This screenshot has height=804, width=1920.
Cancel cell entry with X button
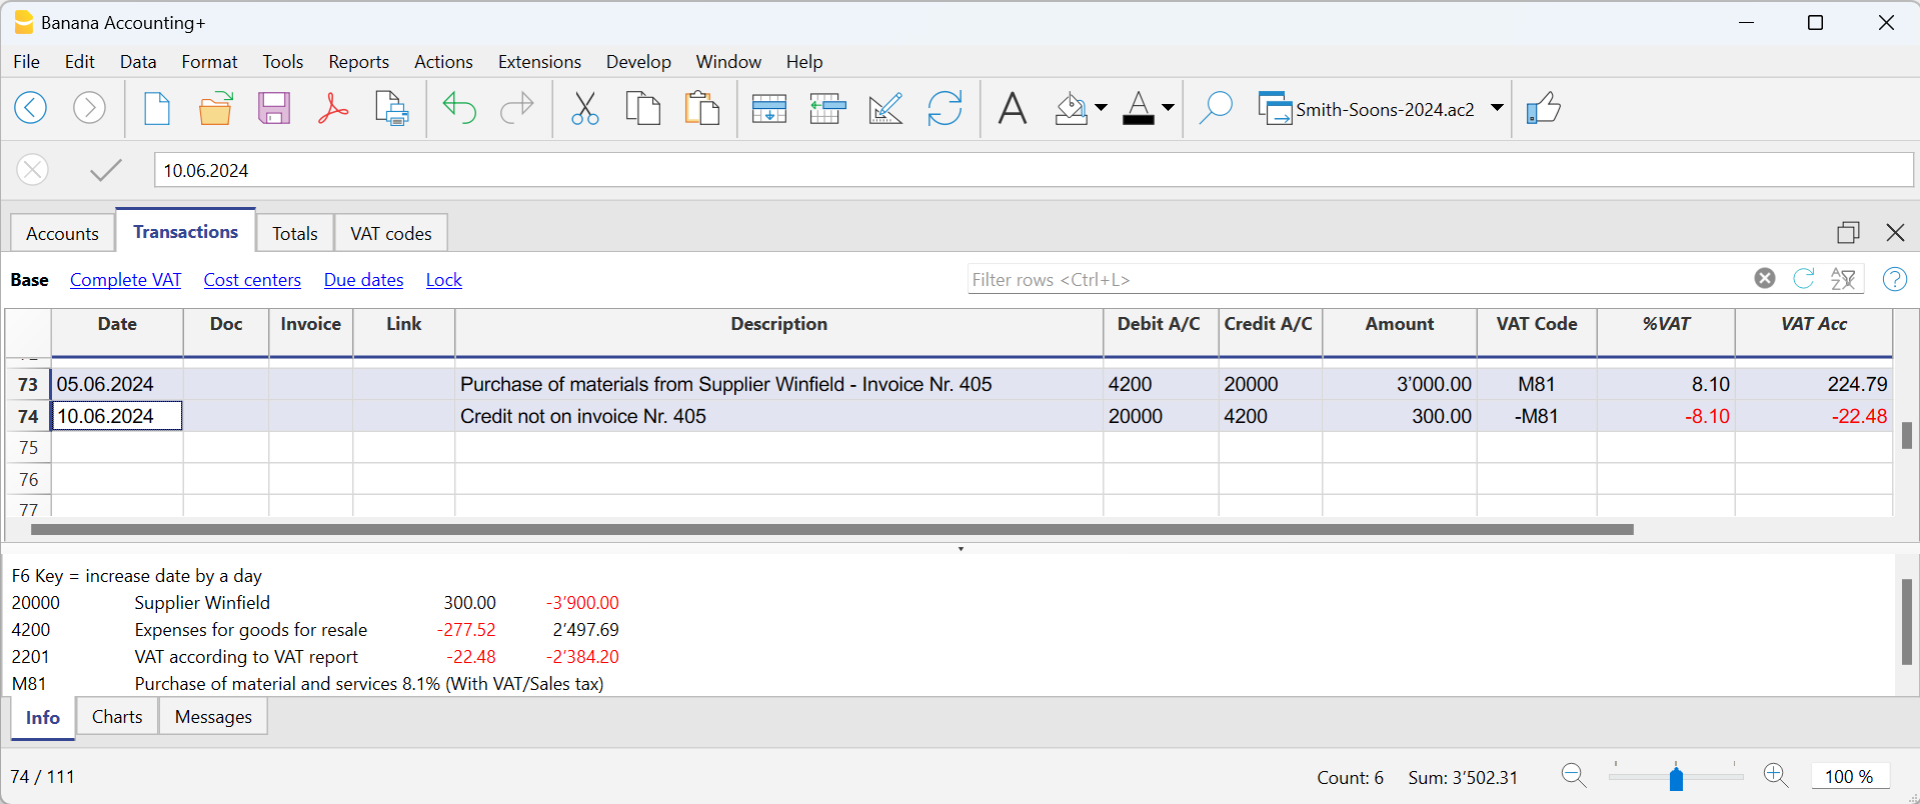(32, 170)
